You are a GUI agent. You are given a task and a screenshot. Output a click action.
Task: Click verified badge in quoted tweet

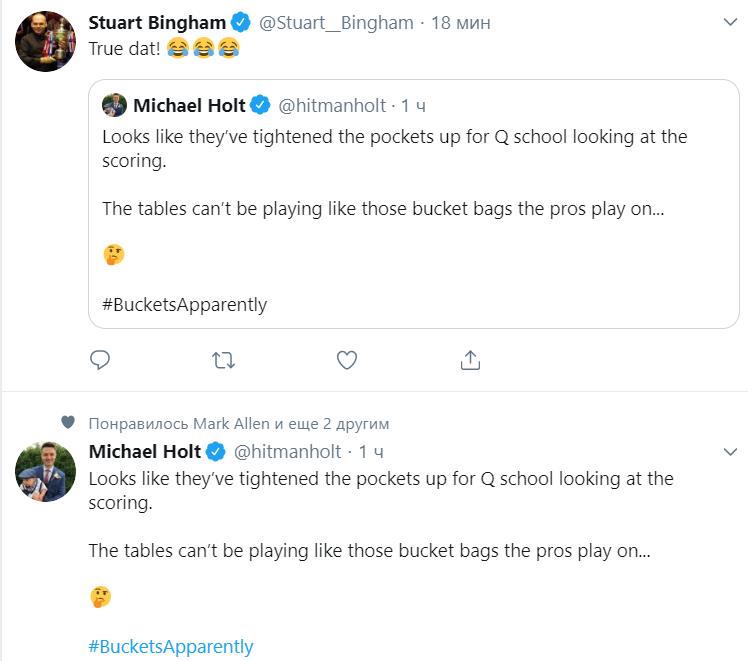pyautogui.click(x=261, y=105)
